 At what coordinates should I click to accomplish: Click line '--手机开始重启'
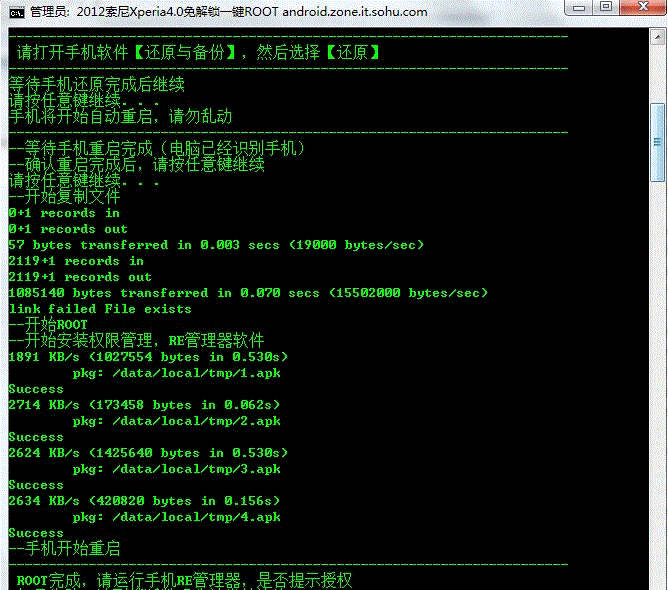(x=64, y=548)
